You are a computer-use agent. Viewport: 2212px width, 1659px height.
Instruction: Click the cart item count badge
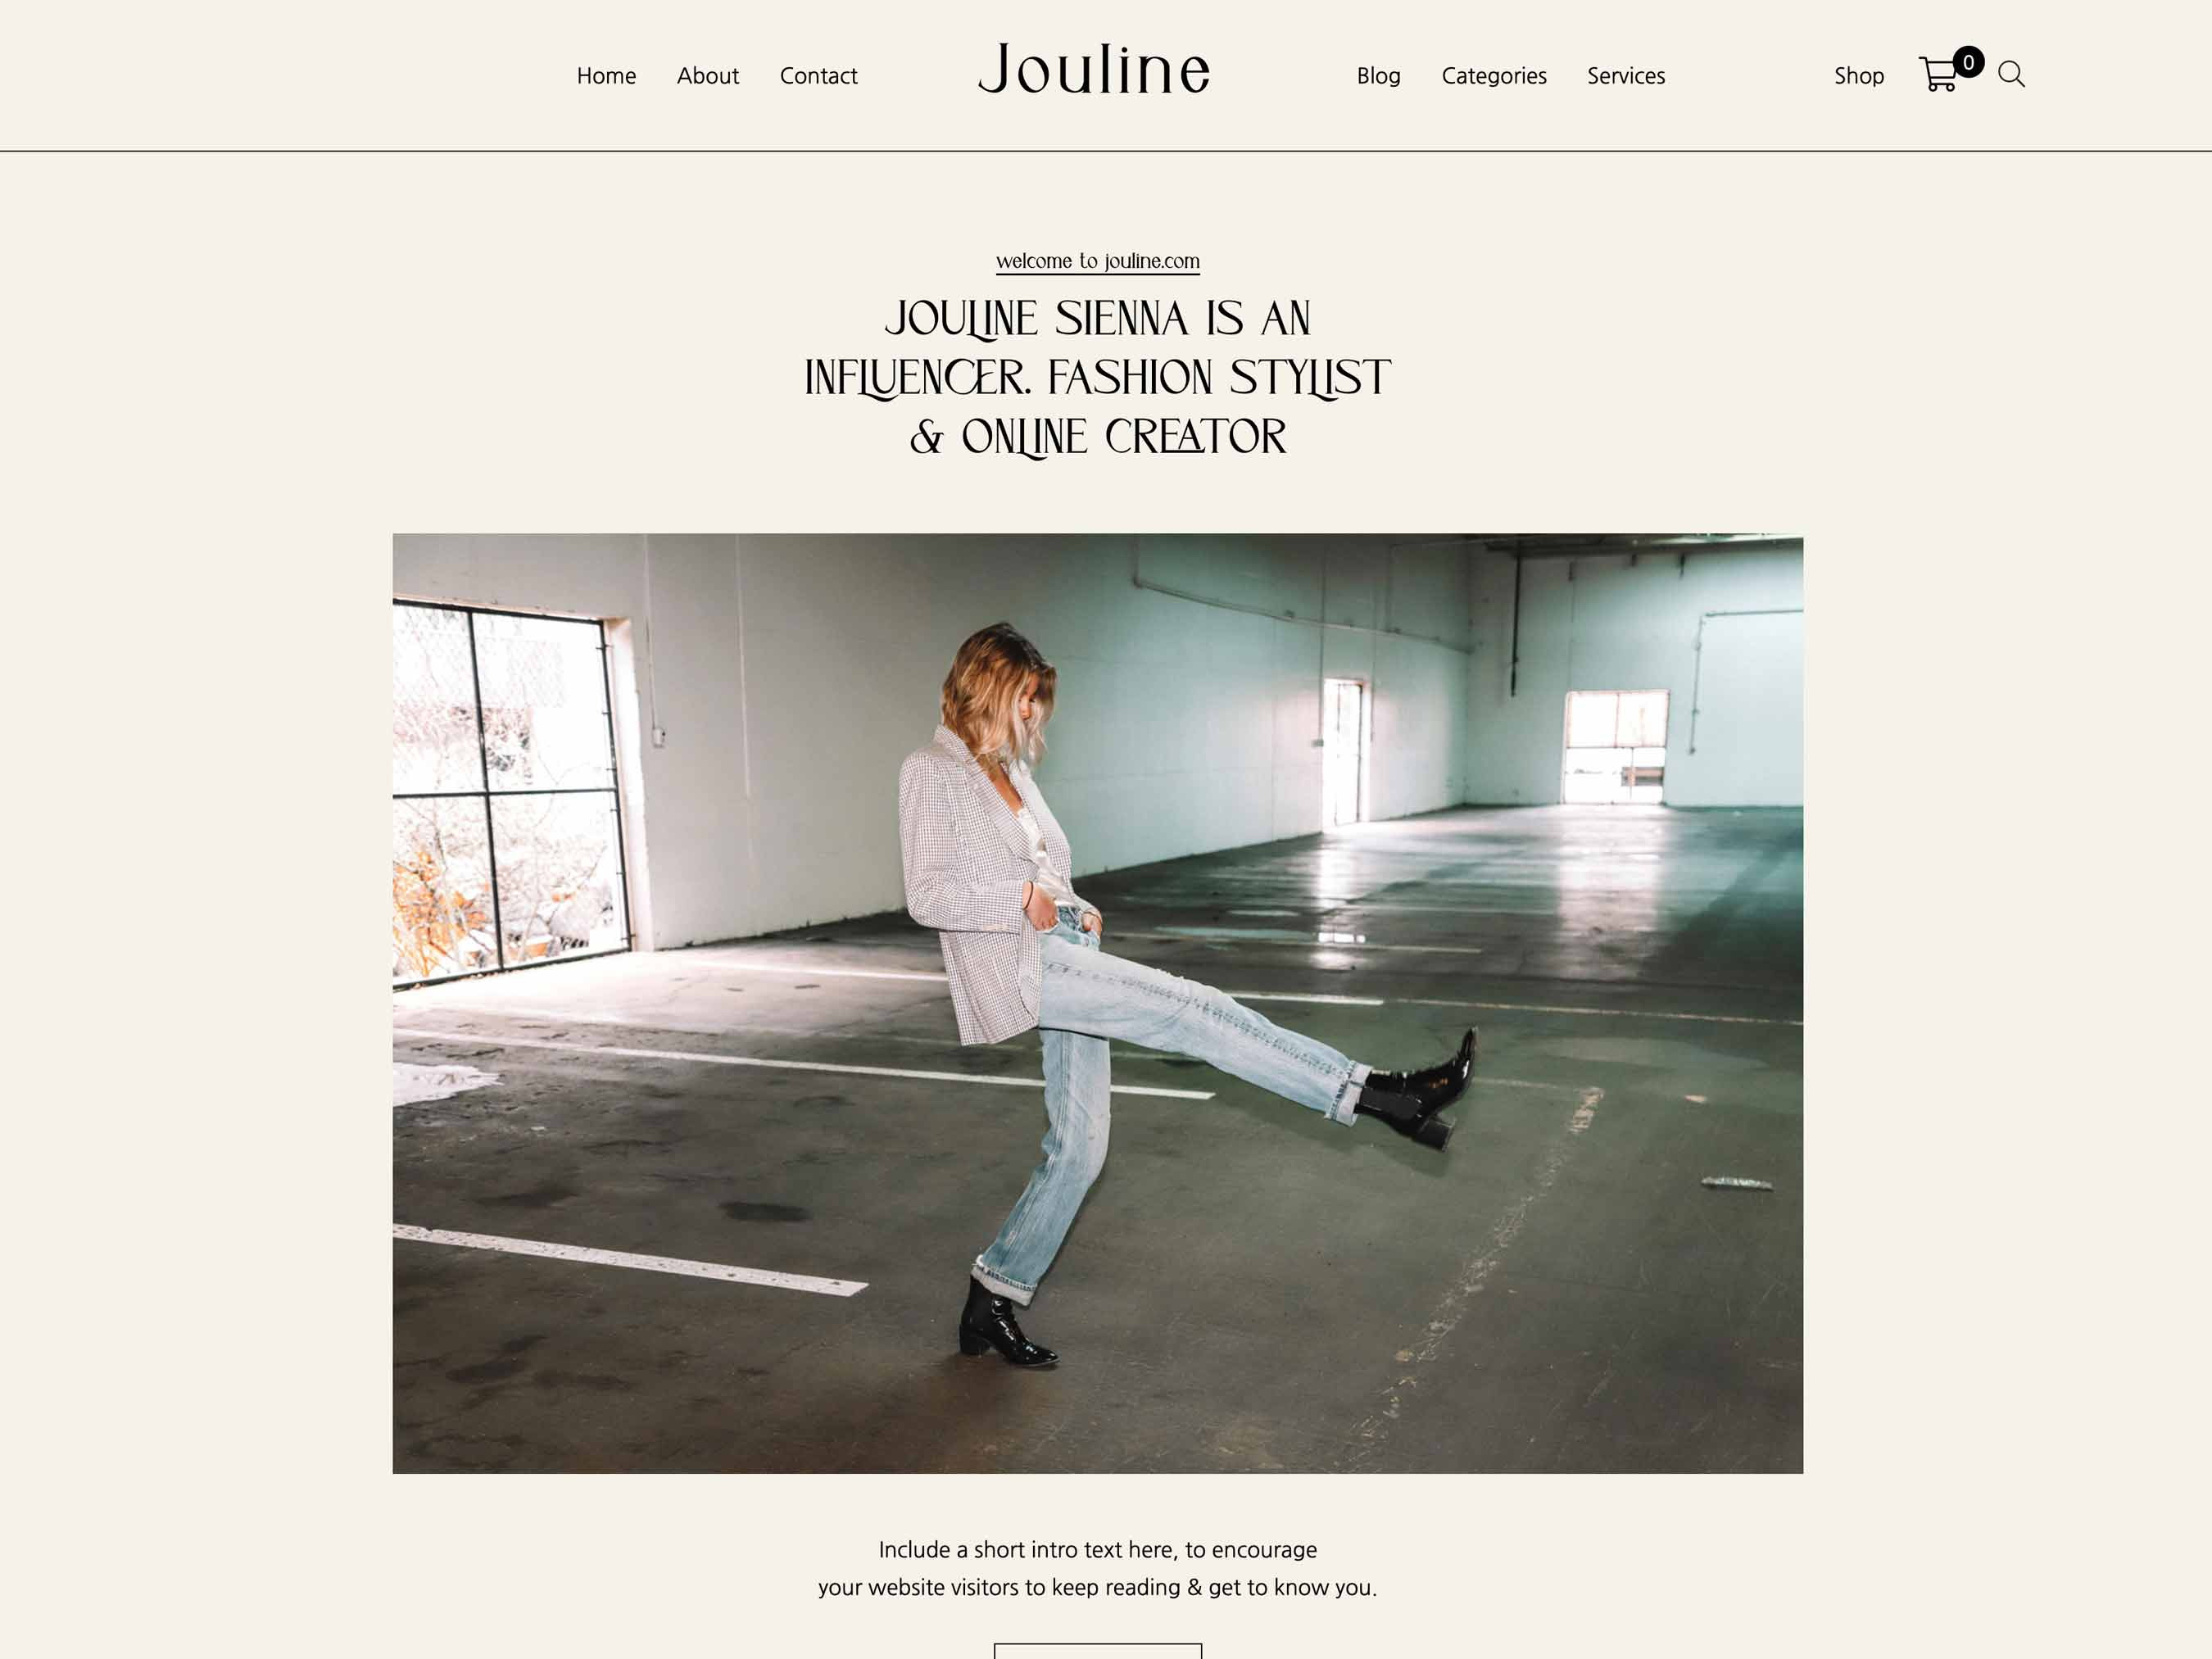coord(1968,62)
